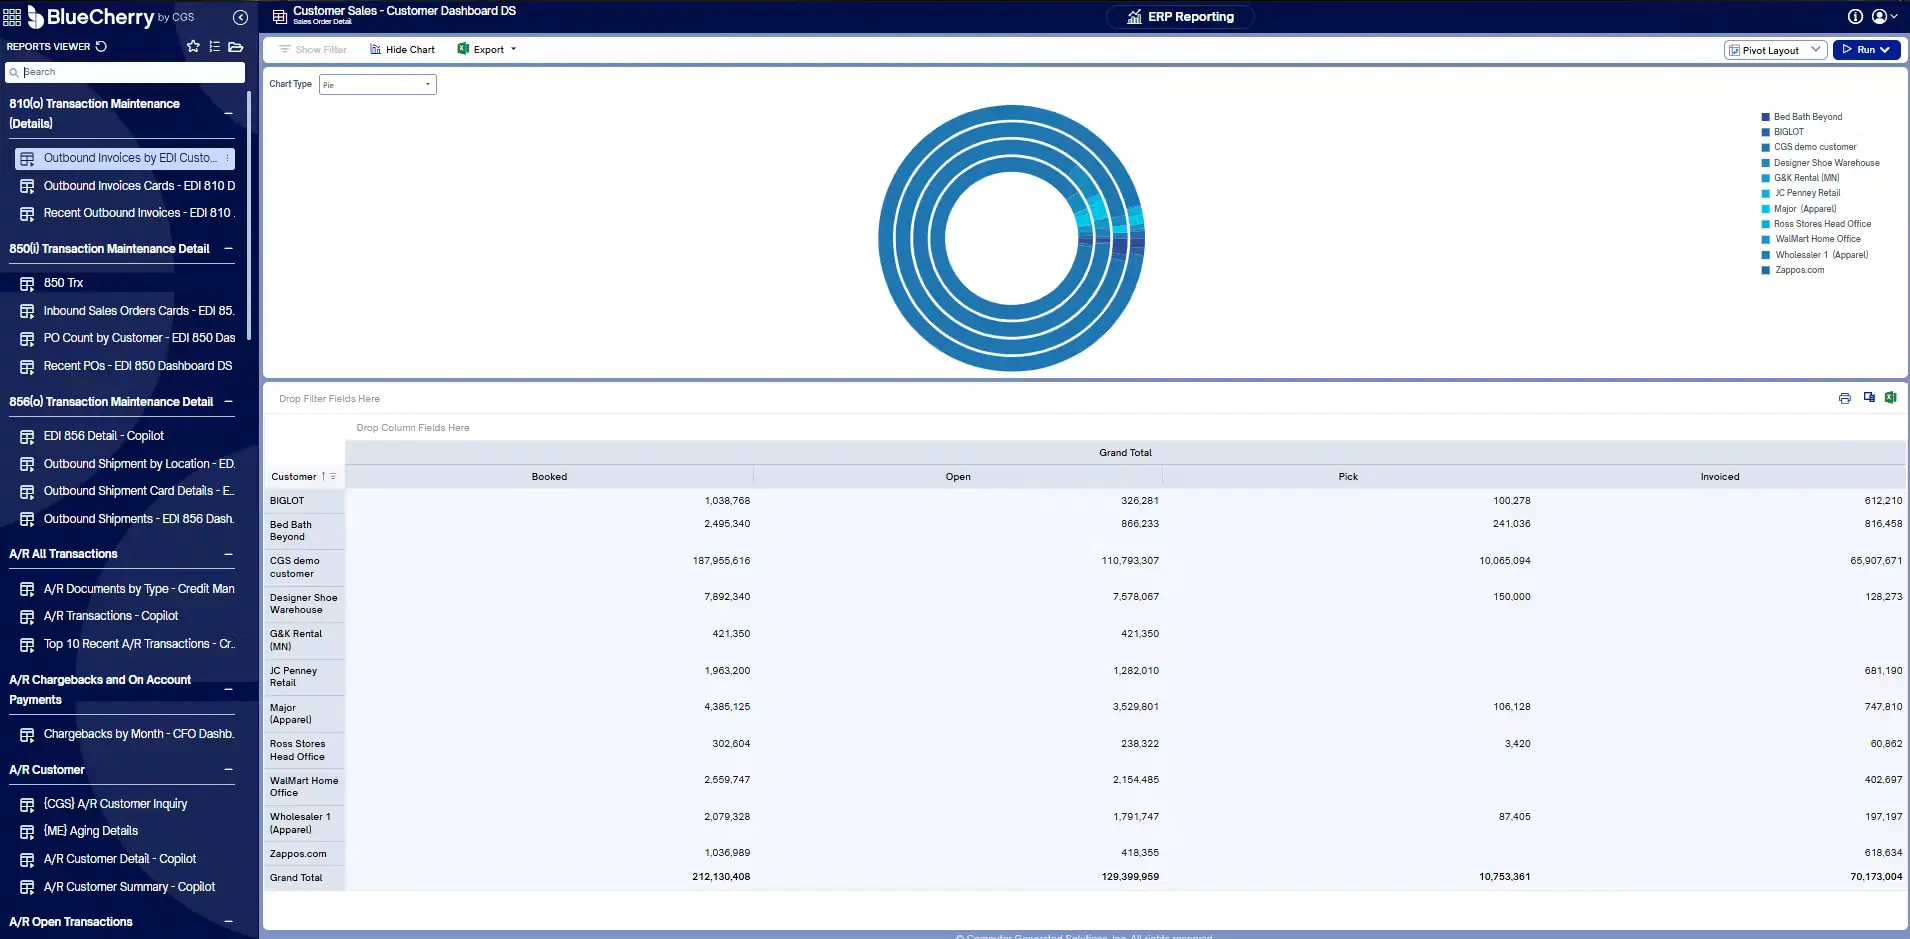Click the report list view icon
This screenshot has height=939, width=1910.
pyautogui.click(x=214, y=46)
